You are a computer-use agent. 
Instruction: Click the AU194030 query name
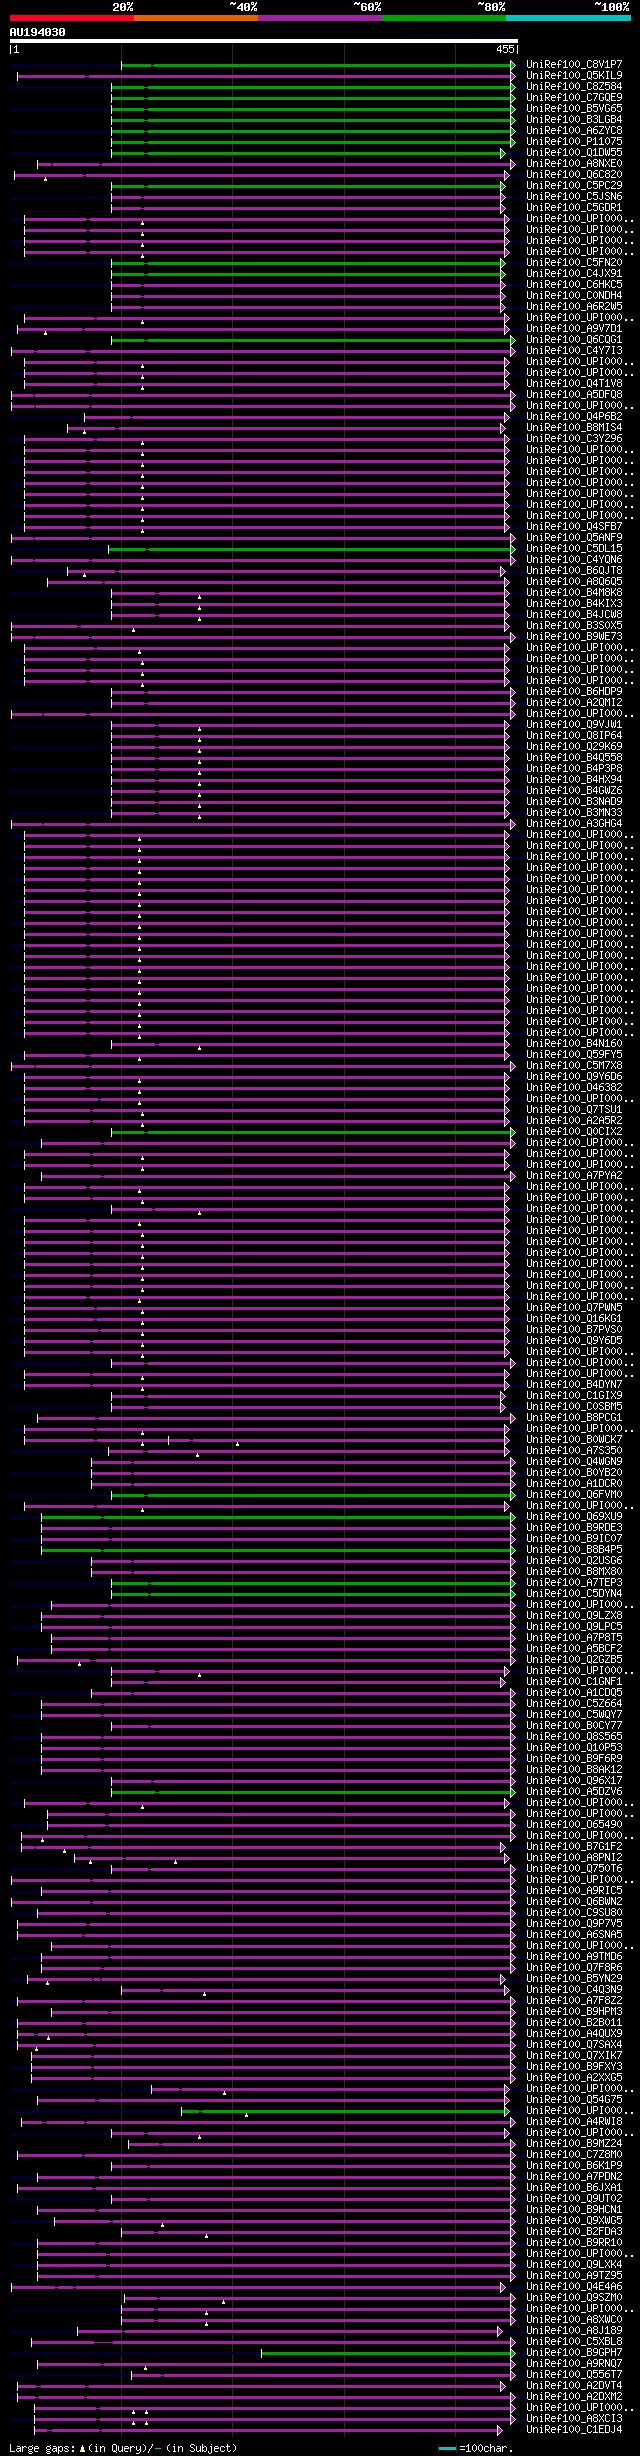(x=38, y=32)
